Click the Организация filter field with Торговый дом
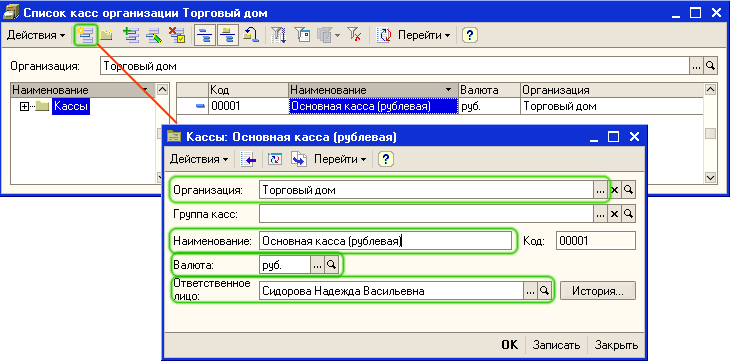The image size is (731, 361). (394, 66)
